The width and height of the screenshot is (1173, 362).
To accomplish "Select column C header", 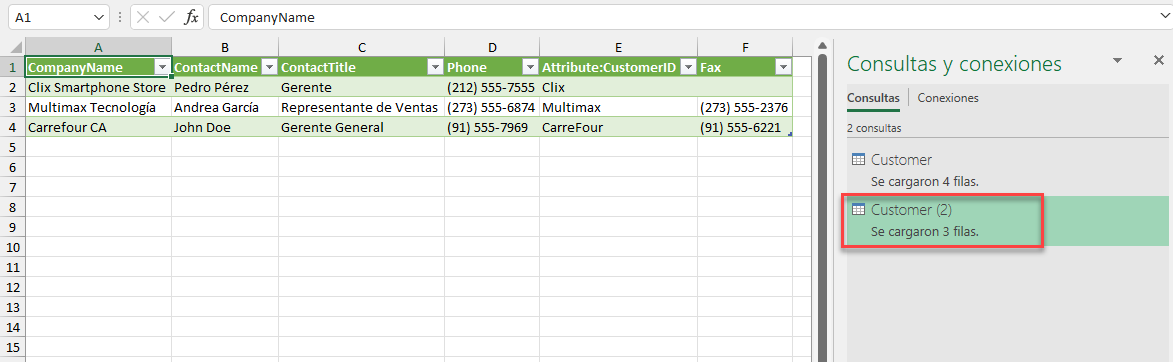I will click(361, 47).
